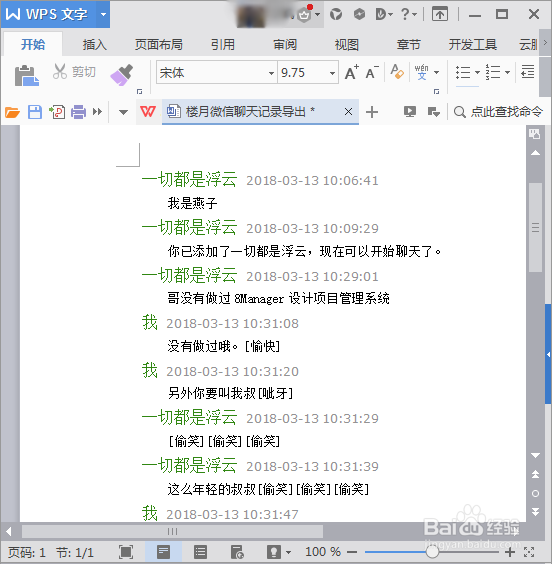This screenshot has height=564, width=552.
Task: Select the Format Painter brush
Action: pyautogui.click(x=122, y=75)
